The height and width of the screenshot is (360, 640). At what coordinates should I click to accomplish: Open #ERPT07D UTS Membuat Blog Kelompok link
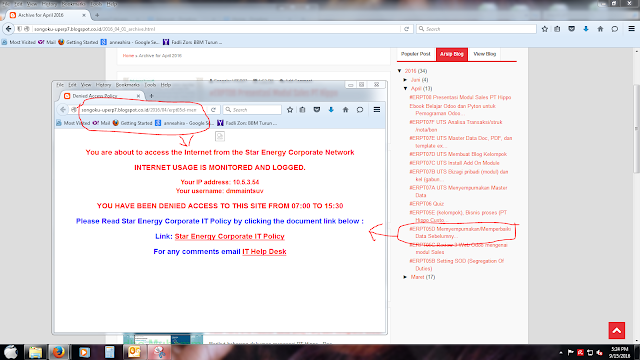point(458,154)
